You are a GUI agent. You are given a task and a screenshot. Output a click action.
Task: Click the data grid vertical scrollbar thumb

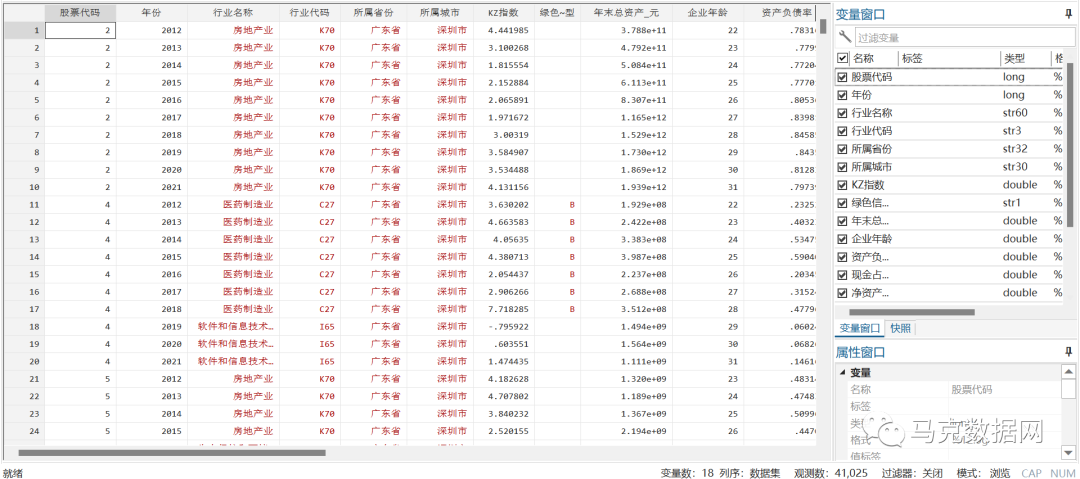pos(823,26)
